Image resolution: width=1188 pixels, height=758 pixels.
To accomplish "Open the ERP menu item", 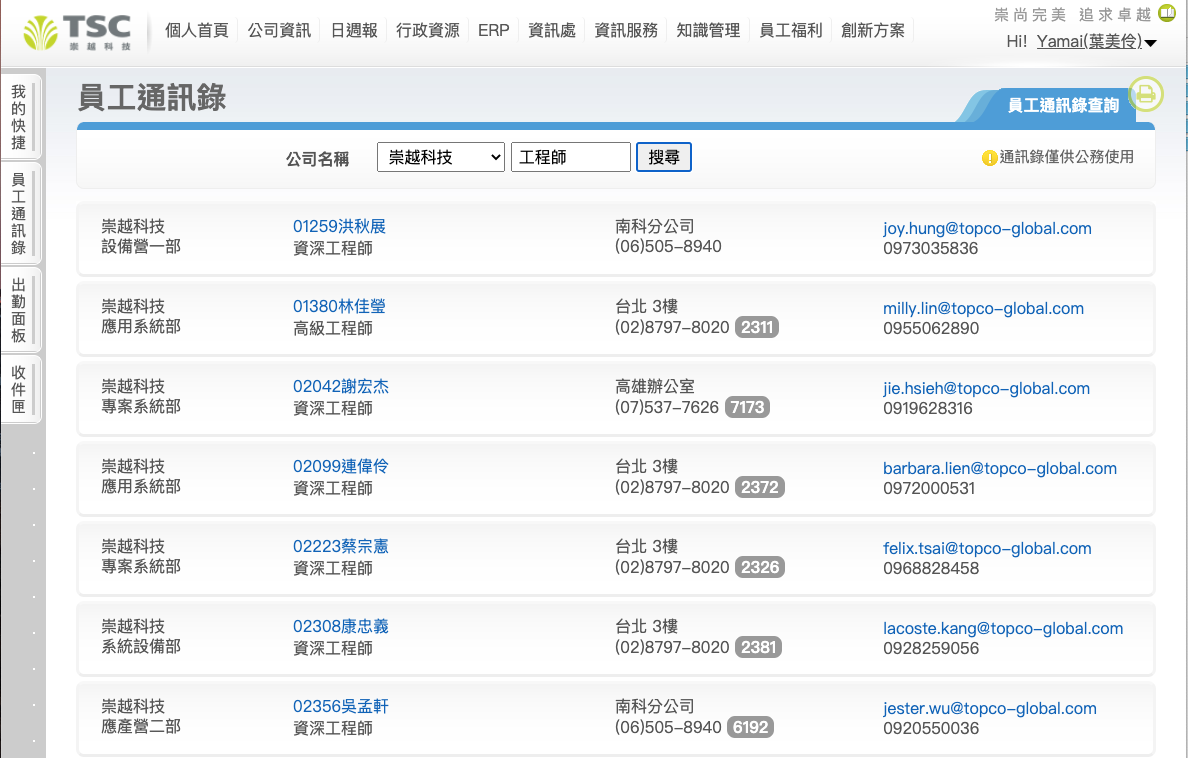I will point(493,30).
